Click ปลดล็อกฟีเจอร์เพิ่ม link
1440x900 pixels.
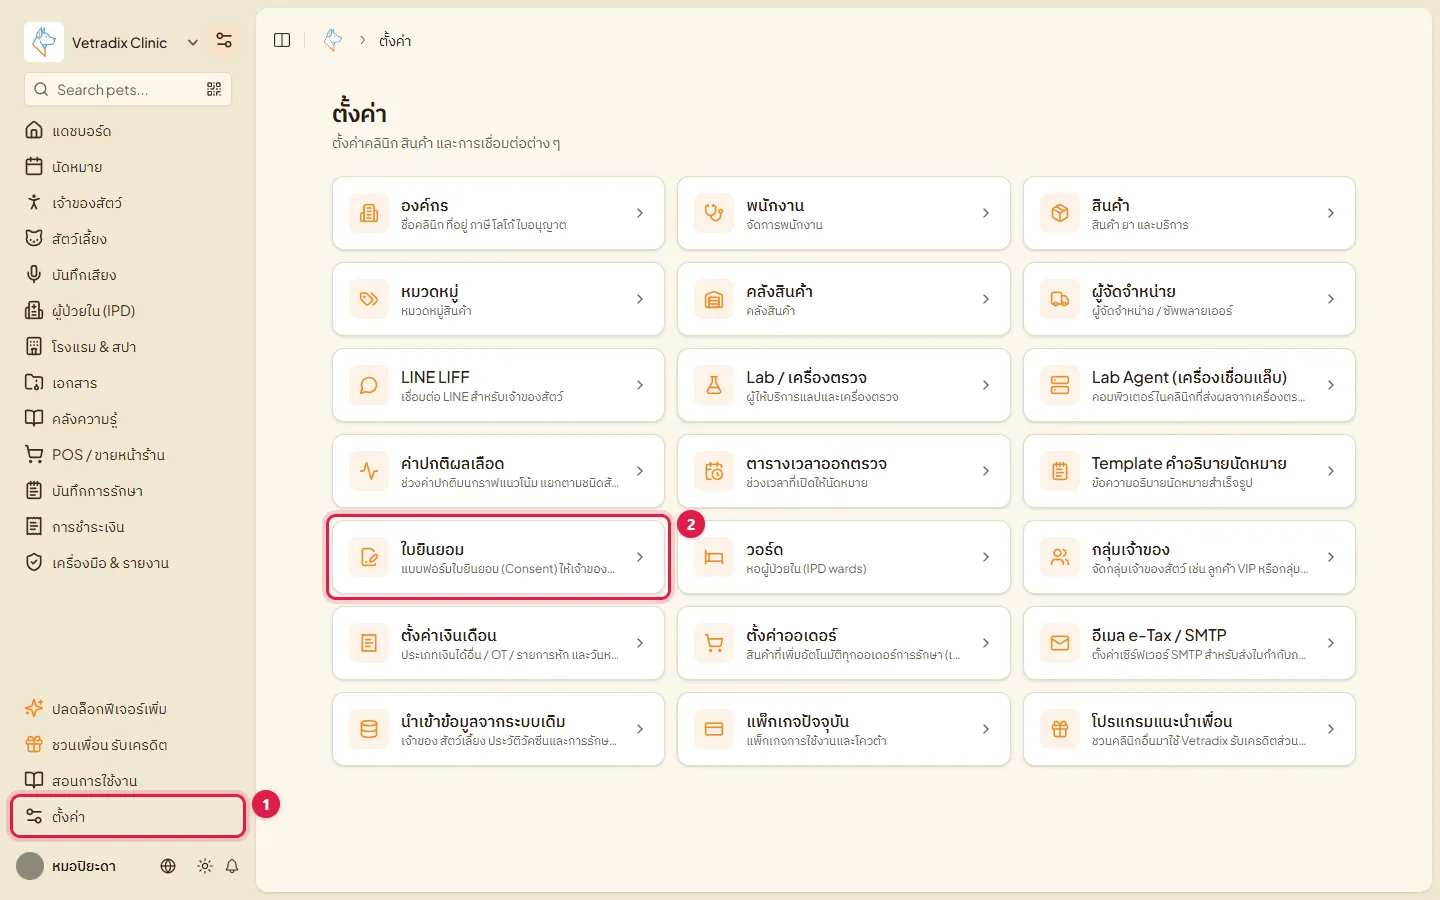click(128, 709)
